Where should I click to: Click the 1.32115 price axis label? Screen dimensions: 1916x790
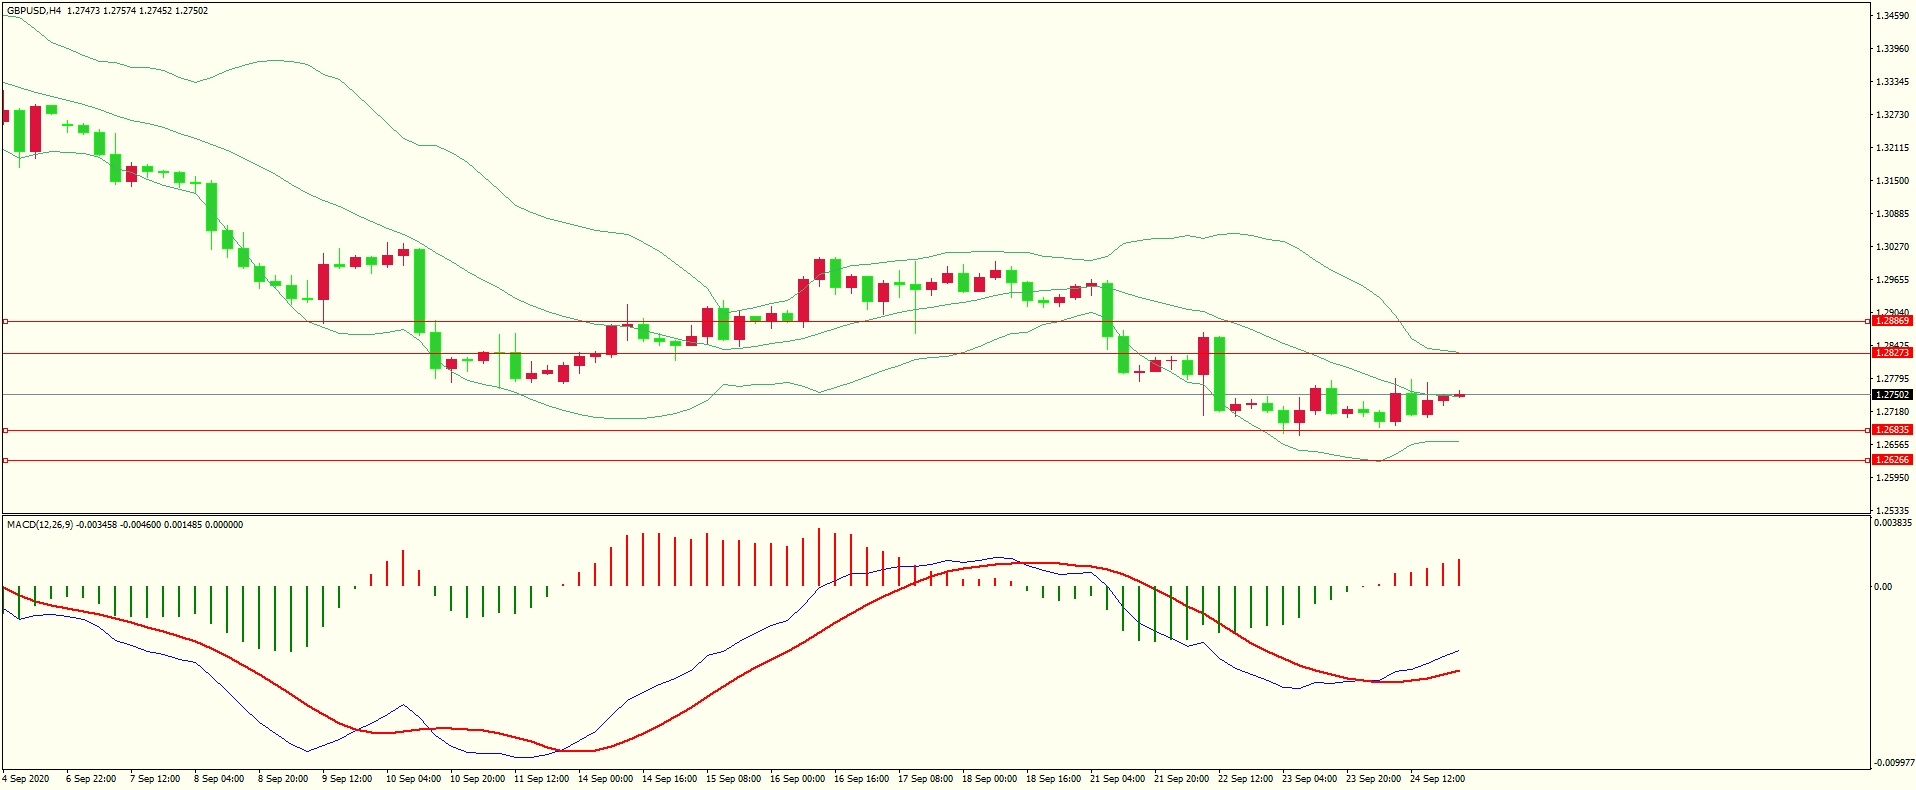1893,148
